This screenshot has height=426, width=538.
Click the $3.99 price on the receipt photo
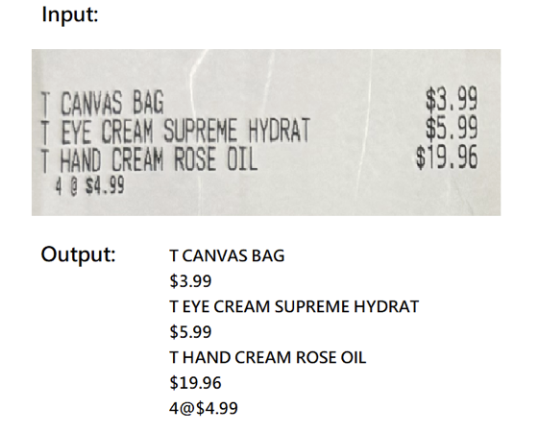pyautogui.click(x=452, y=99)
